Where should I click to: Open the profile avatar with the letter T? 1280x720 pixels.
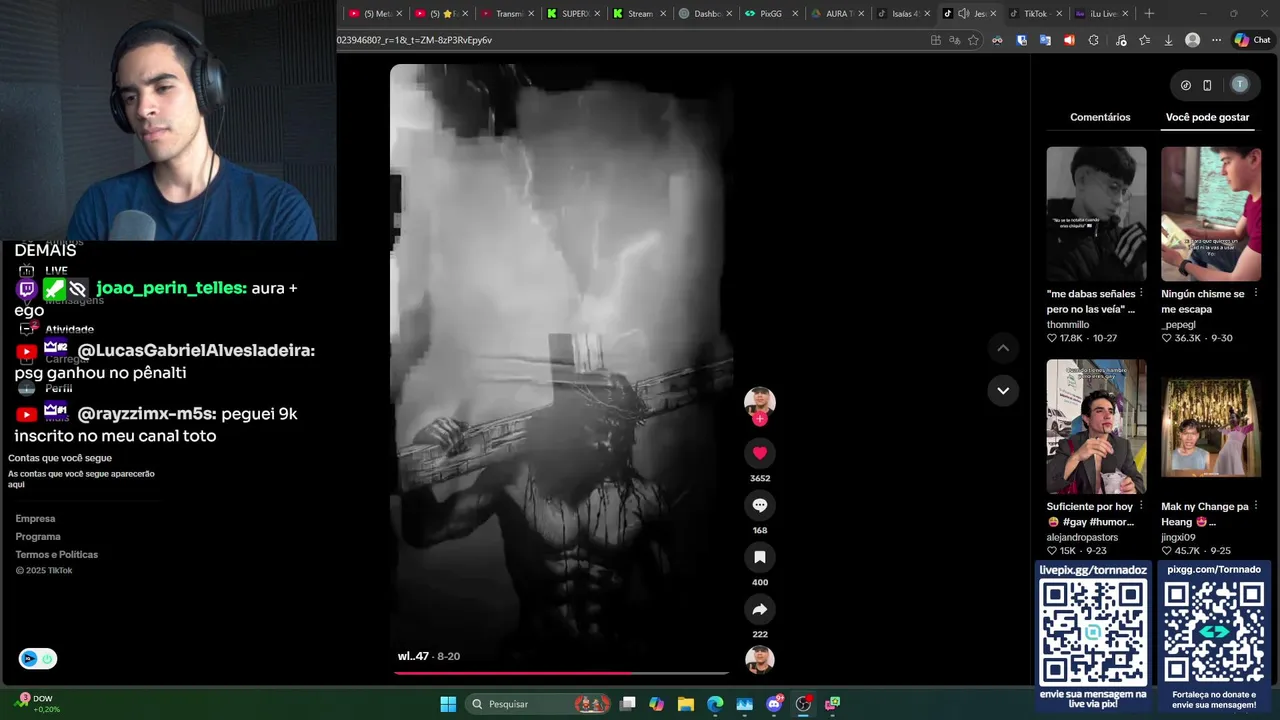click(1240, 85)
